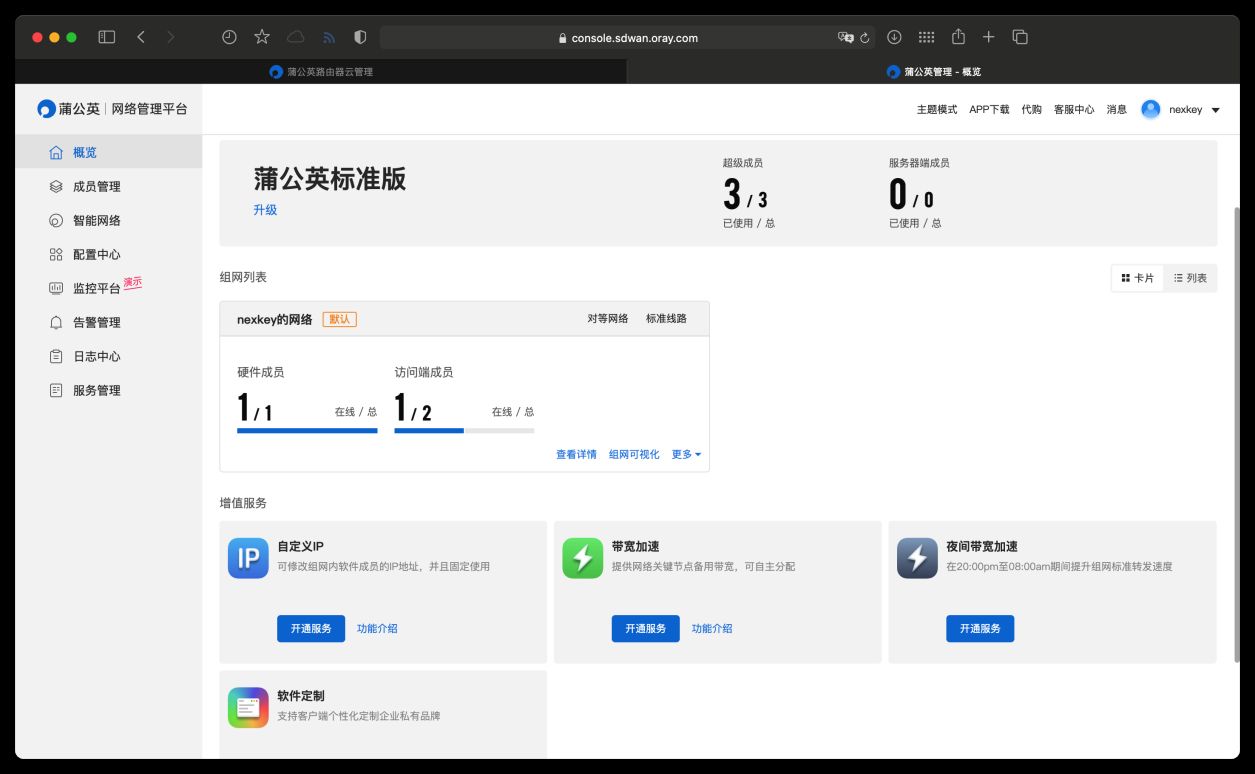
Task: Click the 硬件成员 progress bar
Action: pos(307,431)
